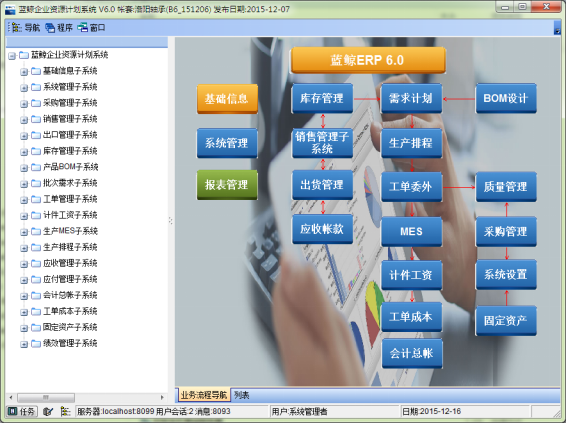Screen dimensions: 566x423
Task: Open the 销售管理子系统 flow box
Action: click(x=322, y=143)
